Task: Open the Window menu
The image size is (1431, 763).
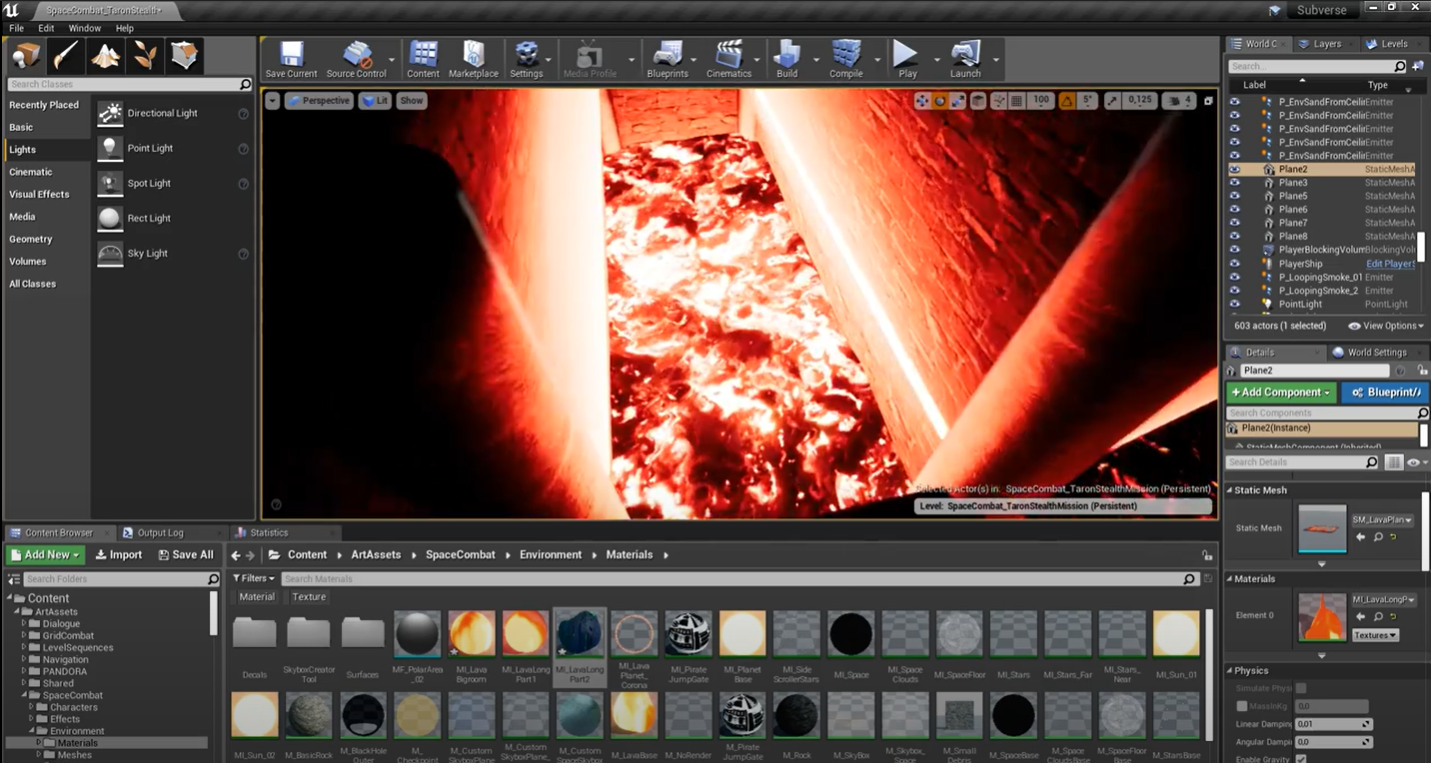Action: tap(84, 28)
